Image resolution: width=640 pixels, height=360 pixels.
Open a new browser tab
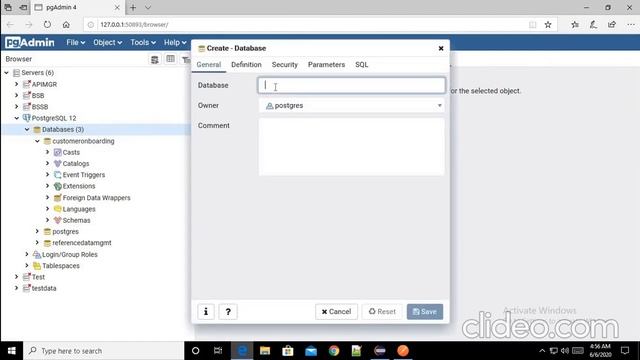[133, 7]
